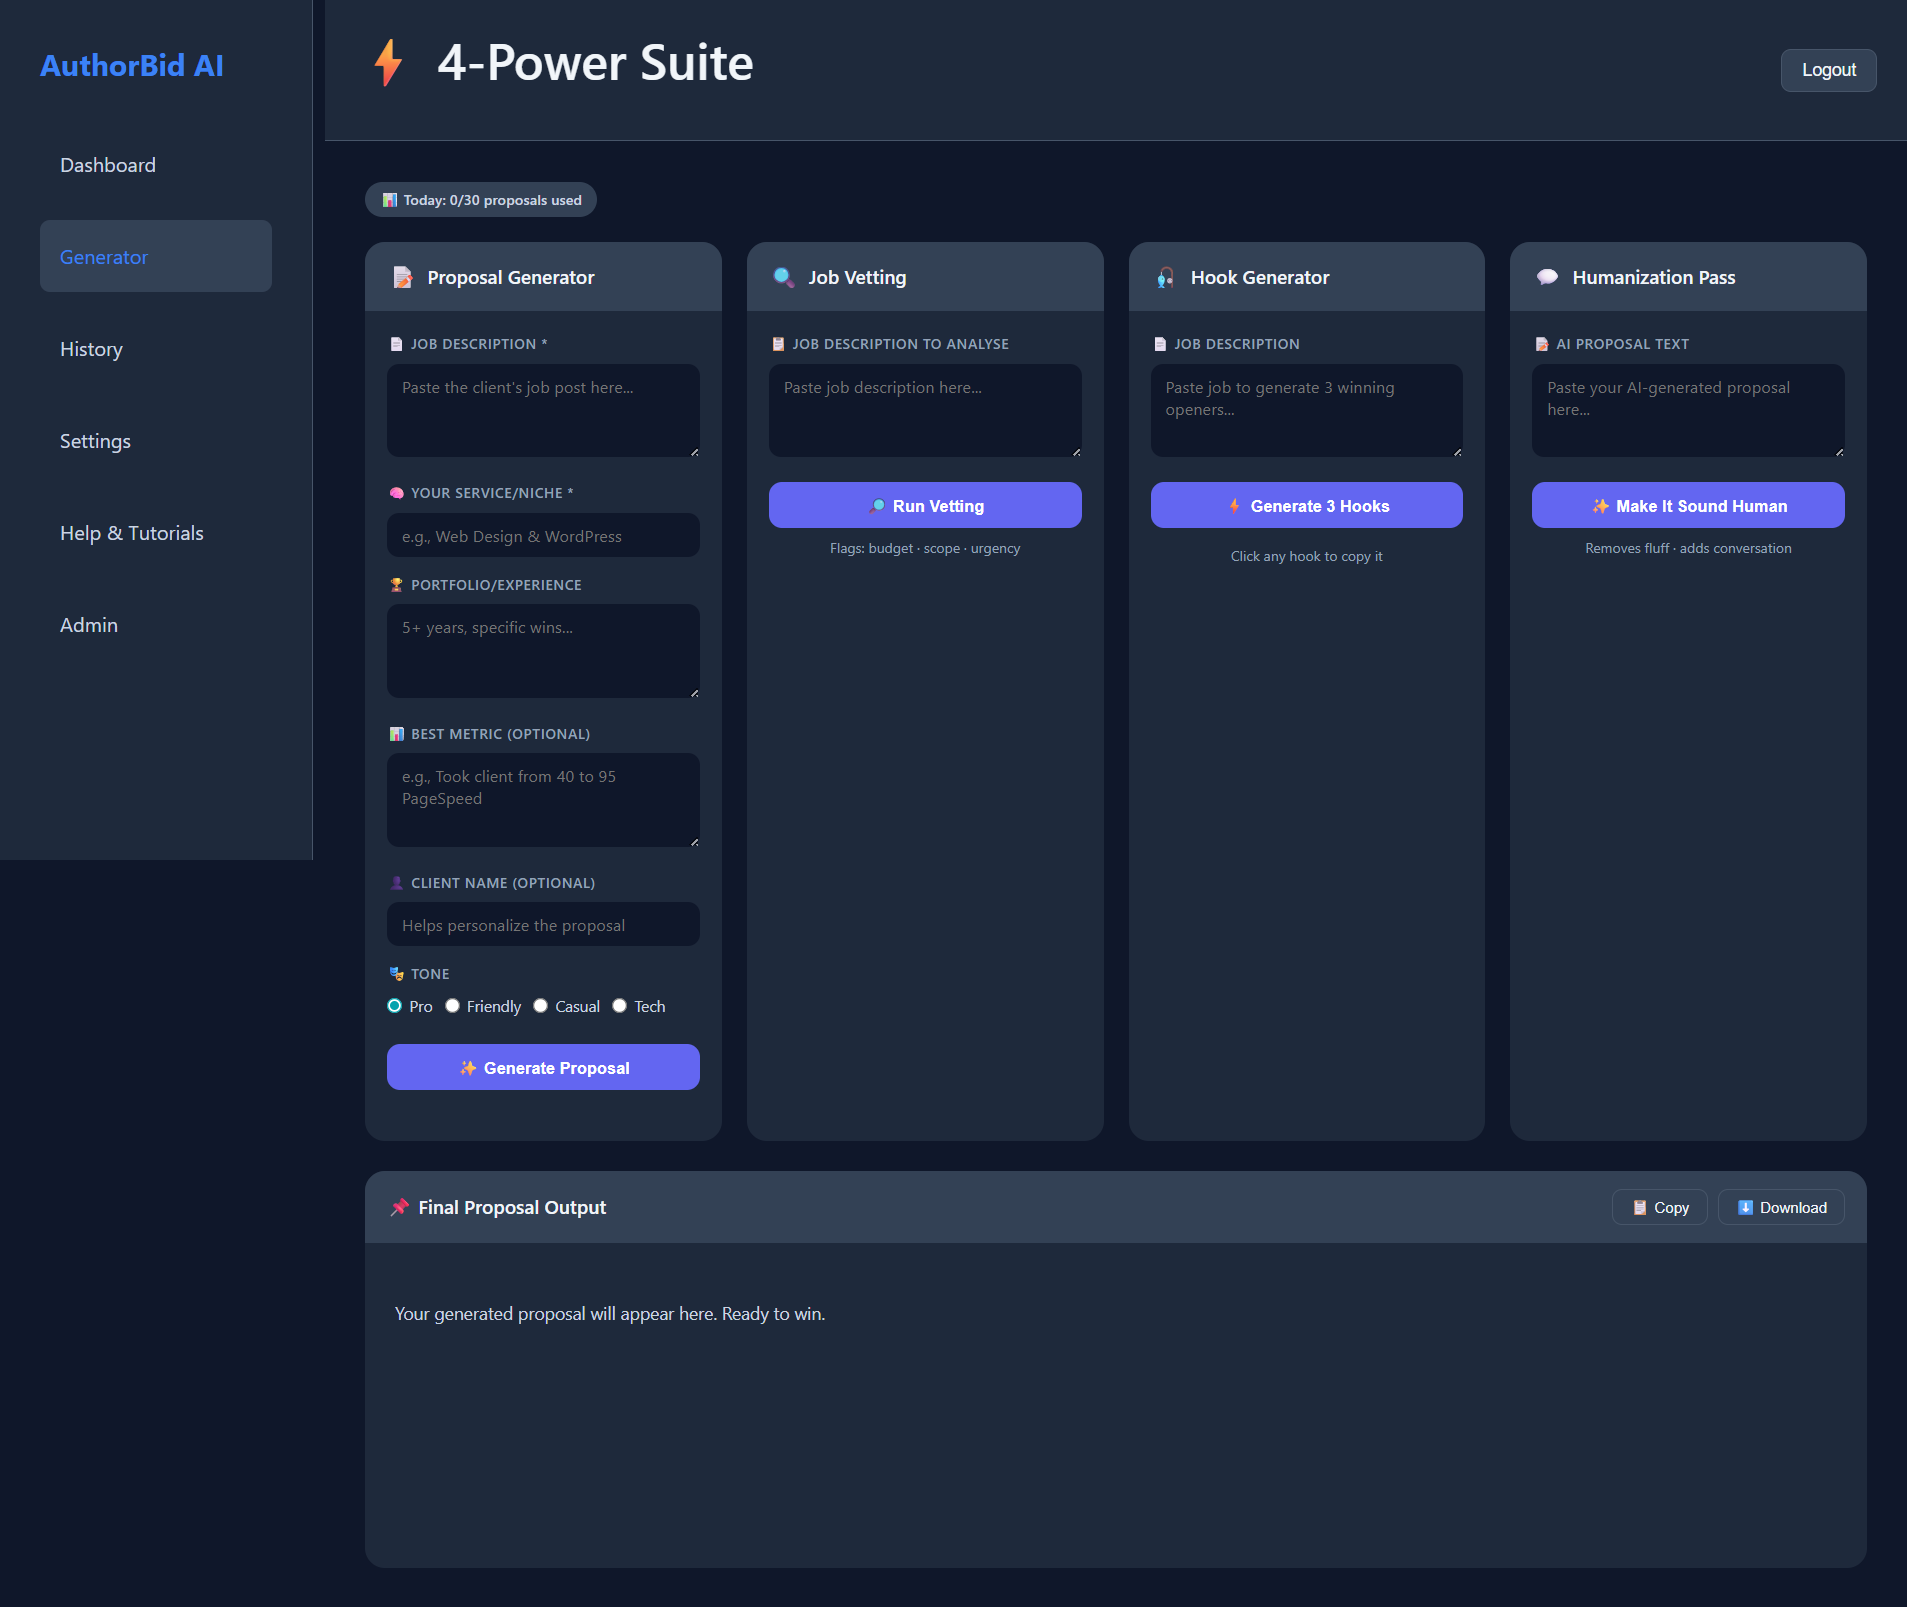The image size is (1907, 1607).
Task: Open the Generator sidebar item
Action: (x=156, y=257)
